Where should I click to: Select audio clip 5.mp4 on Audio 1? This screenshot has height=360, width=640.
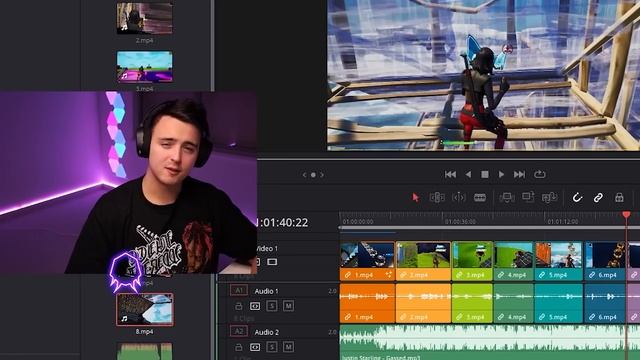point(559,303)
